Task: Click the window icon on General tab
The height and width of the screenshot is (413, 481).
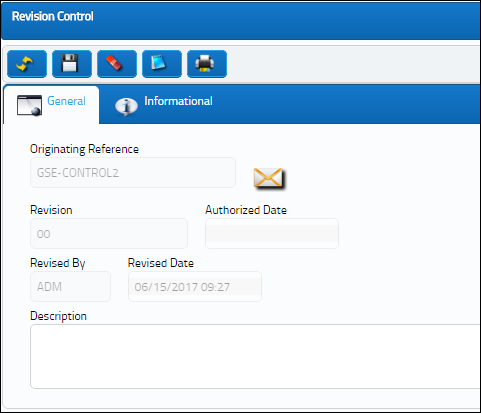Action: [30, 106]
